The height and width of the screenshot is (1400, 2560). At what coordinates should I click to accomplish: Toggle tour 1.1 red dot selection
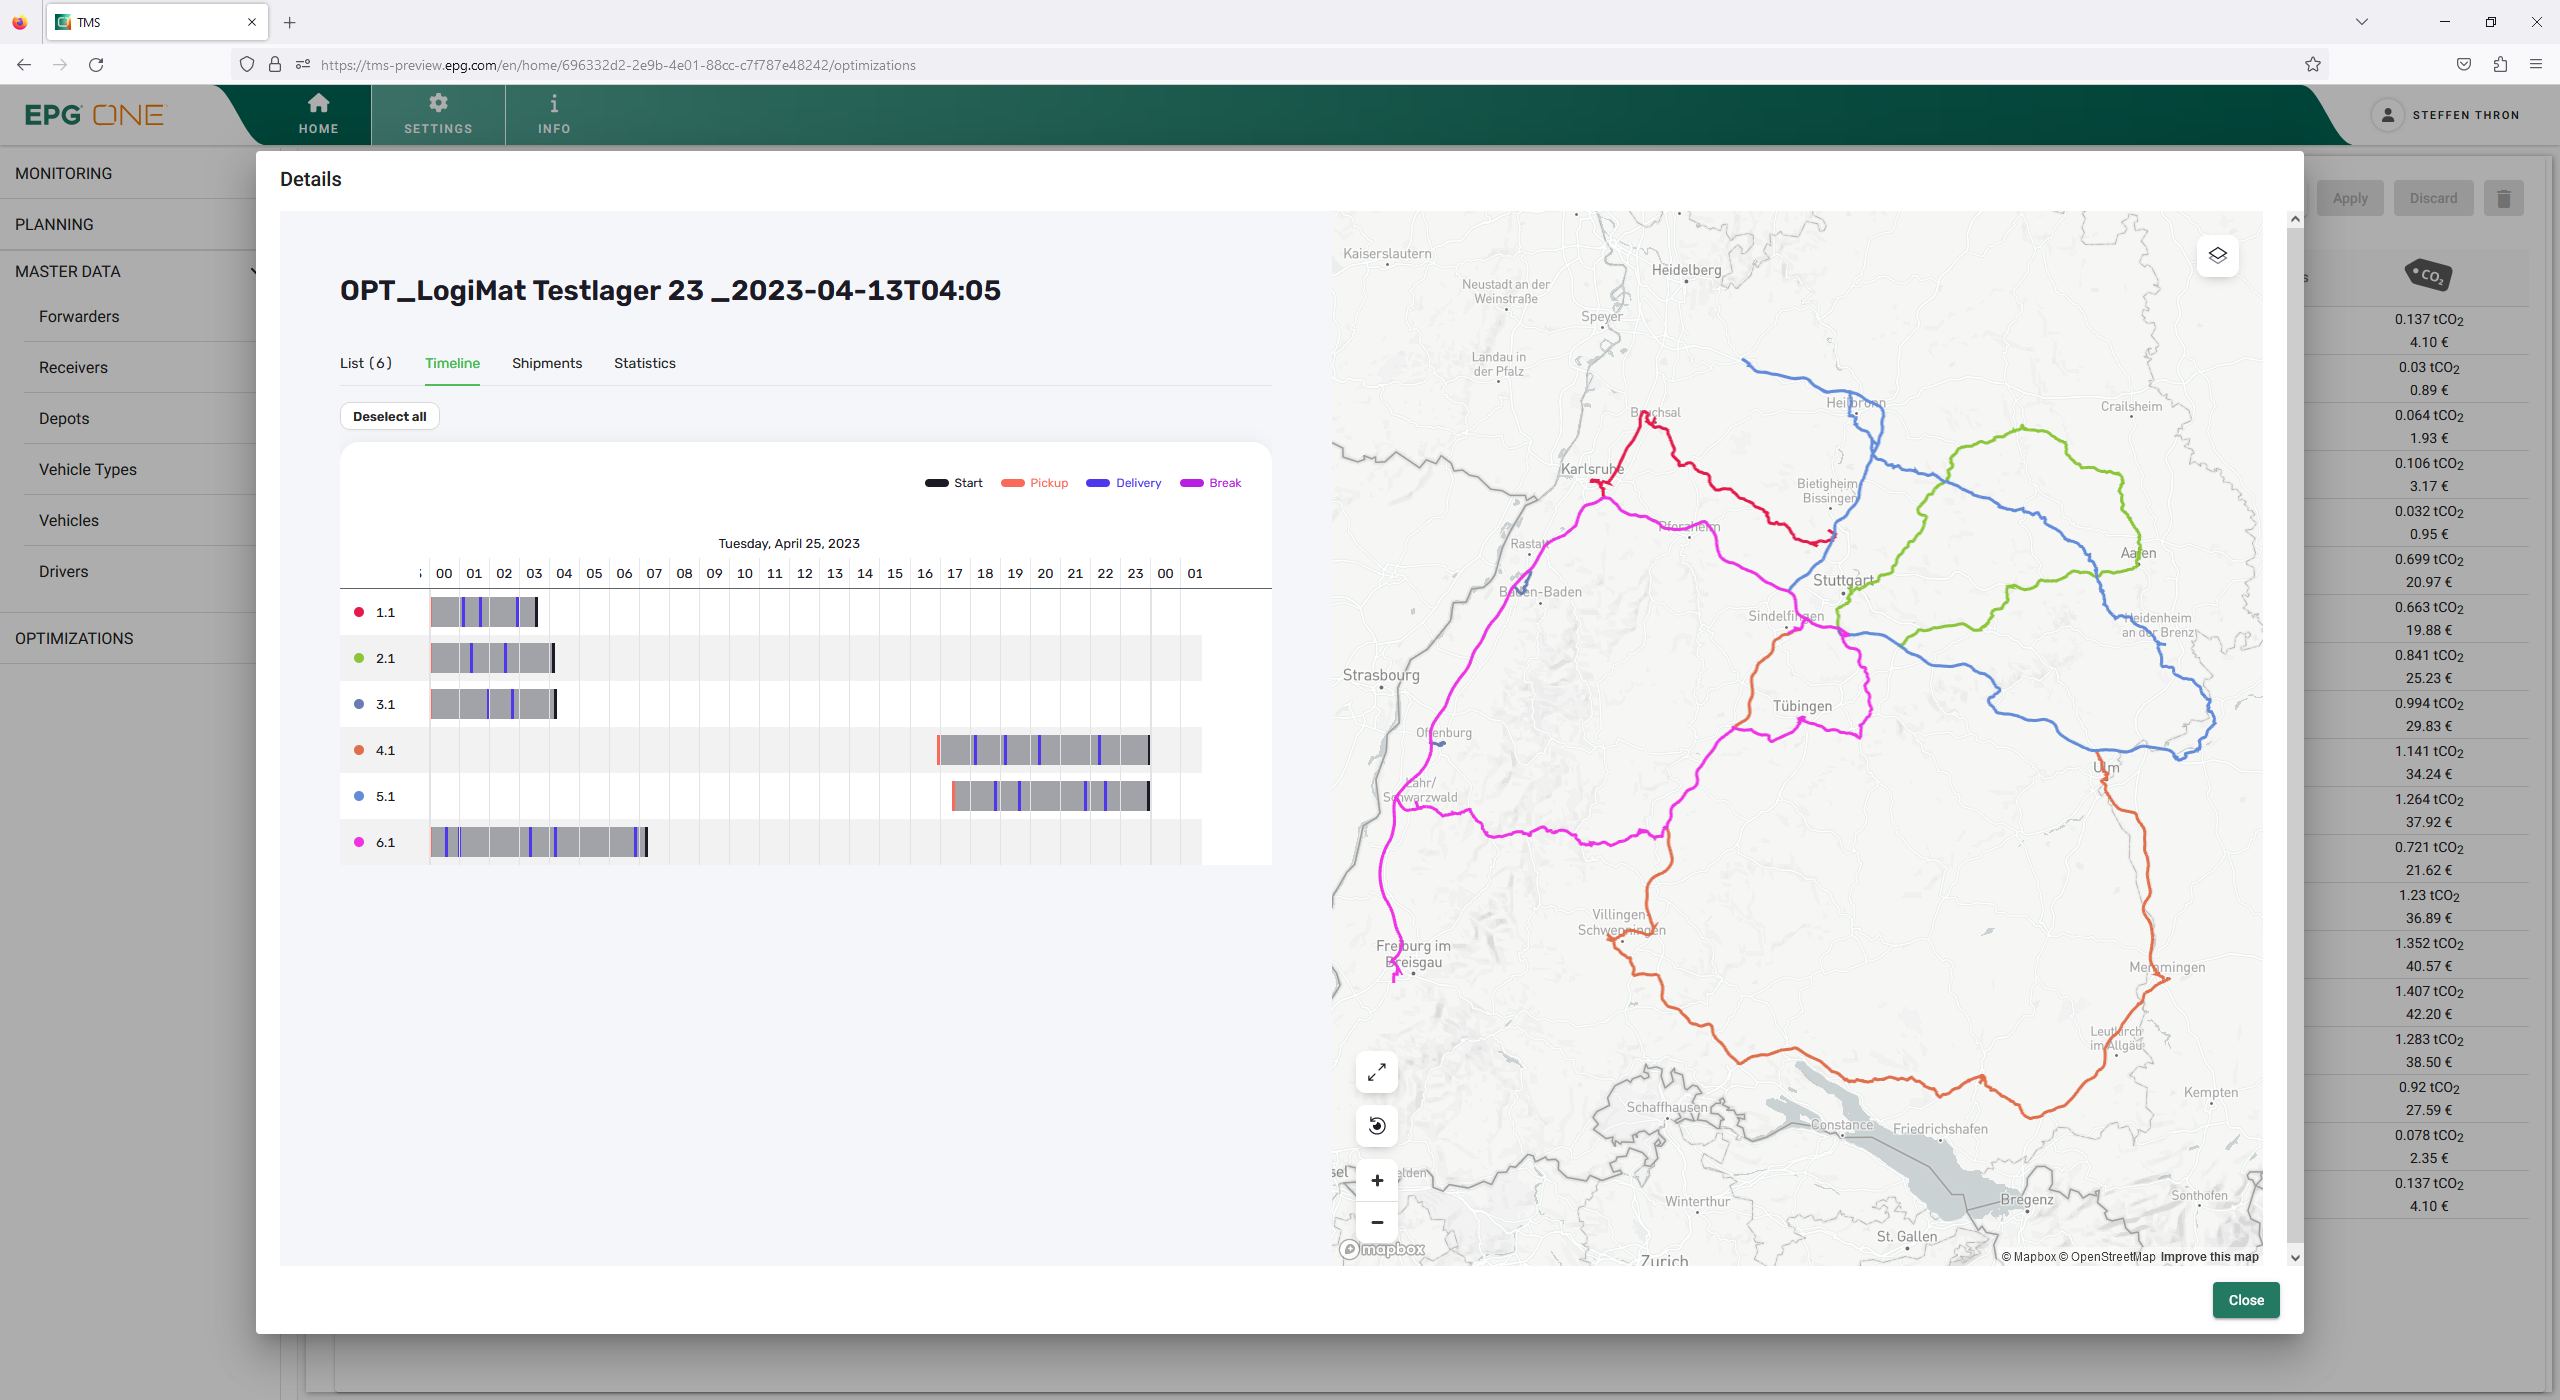click(x=359, y=612)
